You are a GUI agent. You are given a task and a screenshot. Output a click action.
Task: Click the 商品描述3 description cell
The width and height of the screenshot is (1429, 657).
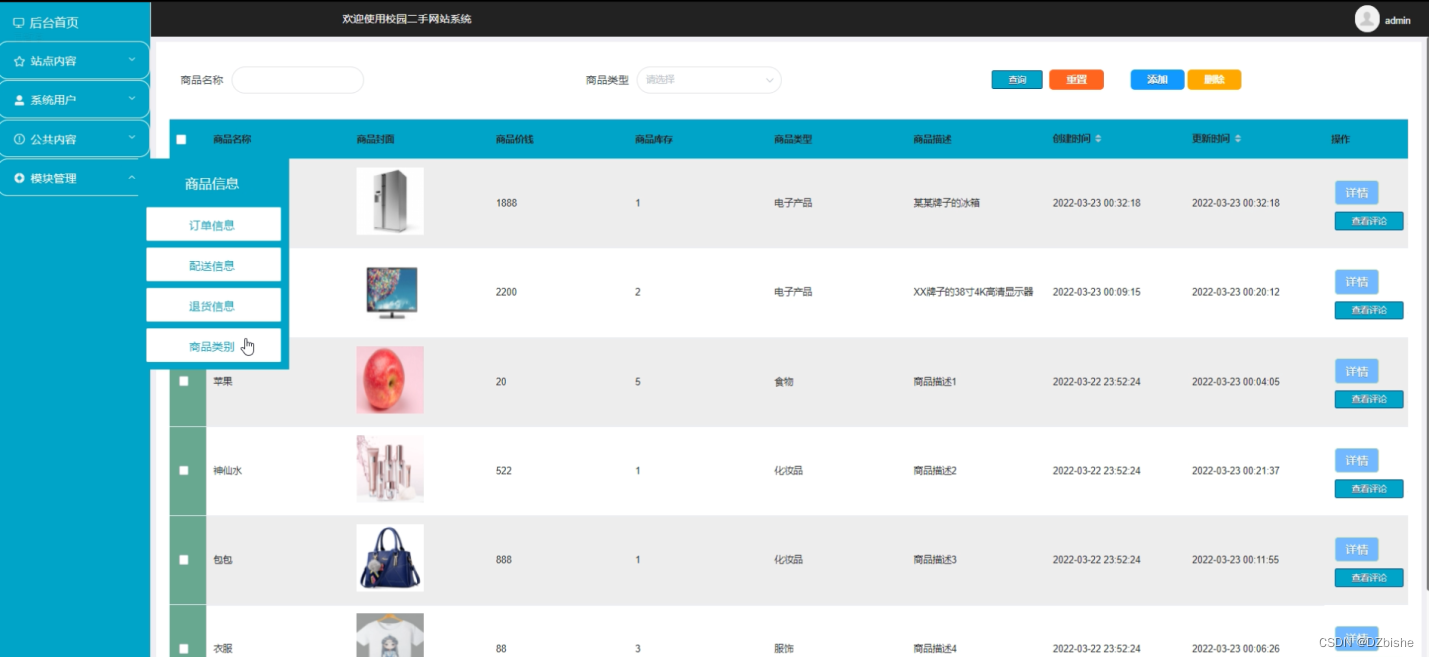point(935,560)
